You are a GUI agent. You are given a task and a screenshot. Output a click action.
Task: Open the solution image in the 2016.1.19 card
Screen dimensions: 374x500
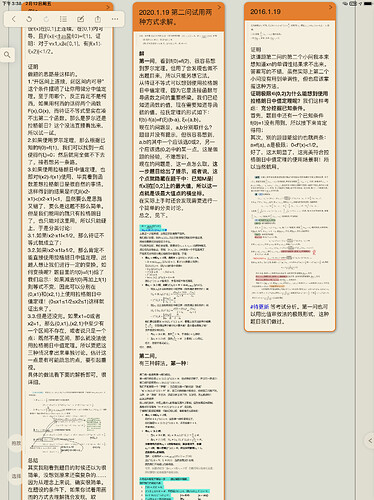coord(290,237)
